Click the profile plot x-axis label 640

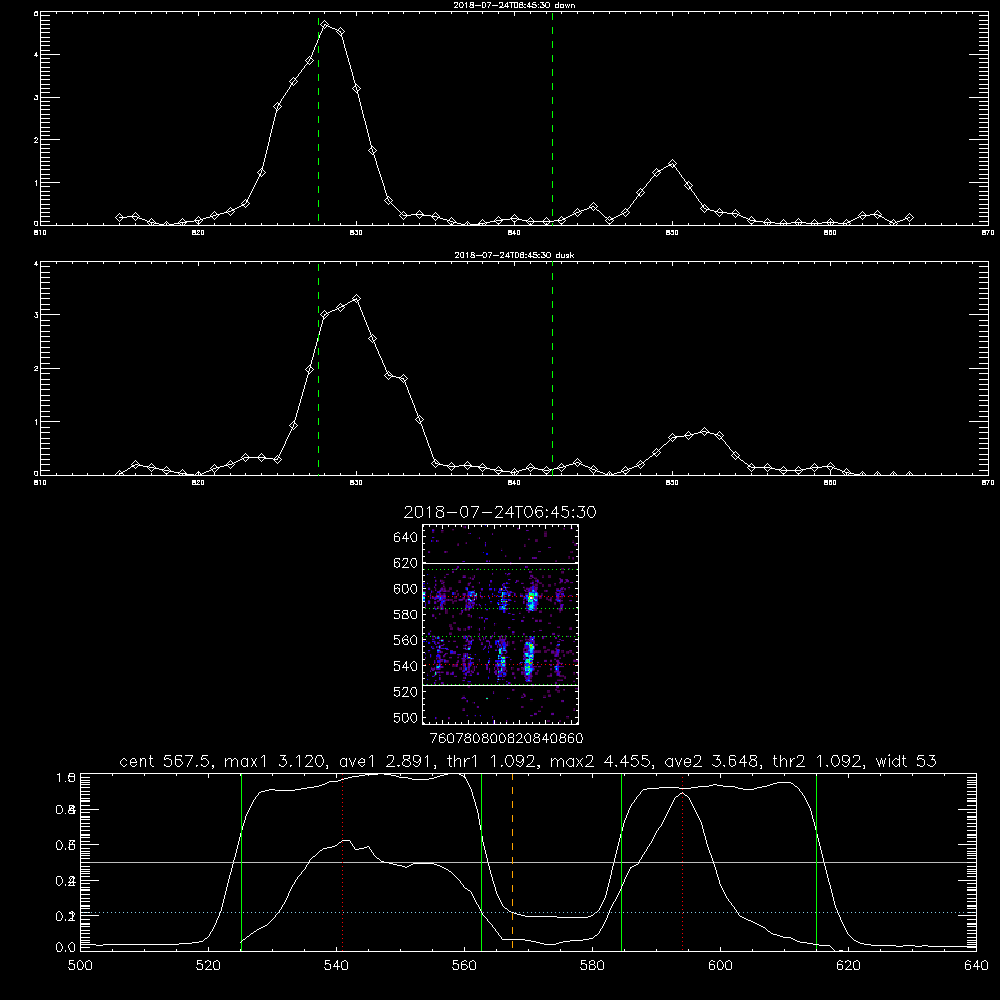(976, 966)
